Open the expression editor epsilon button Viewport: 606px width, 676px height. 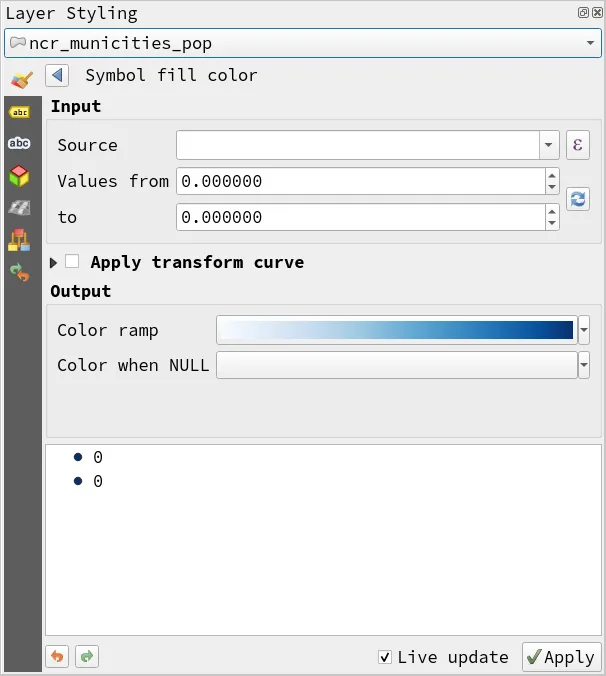(577, 145)
